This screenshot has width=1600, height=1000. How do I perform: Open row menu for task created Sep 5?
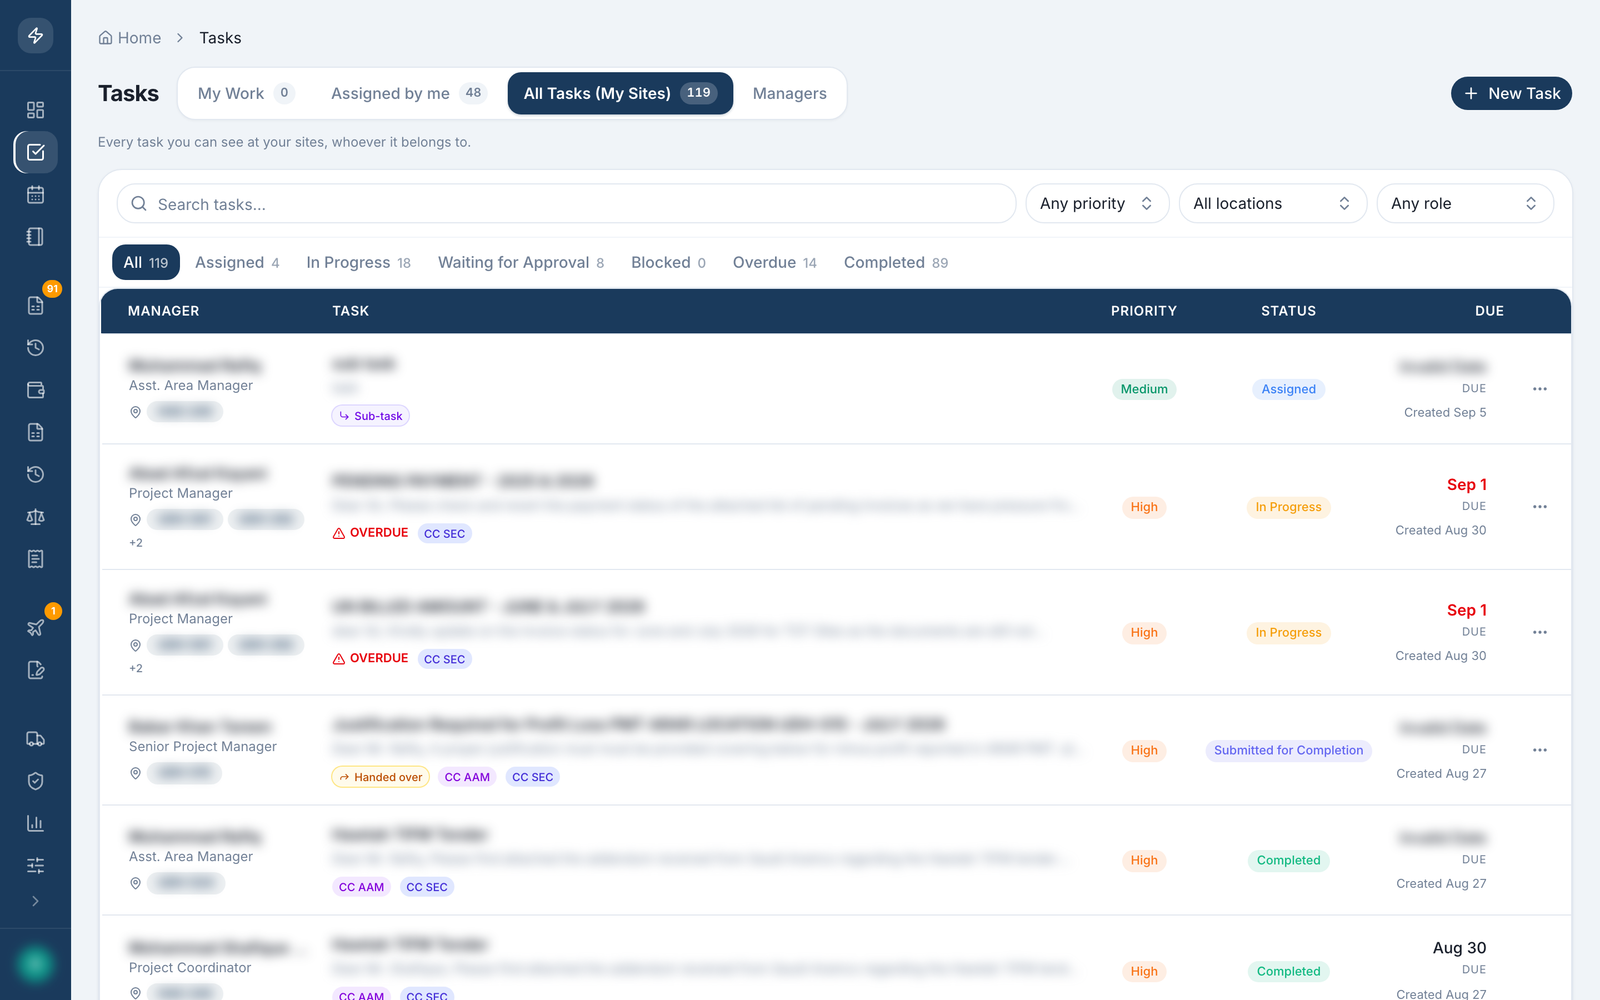click(1540, 389)
